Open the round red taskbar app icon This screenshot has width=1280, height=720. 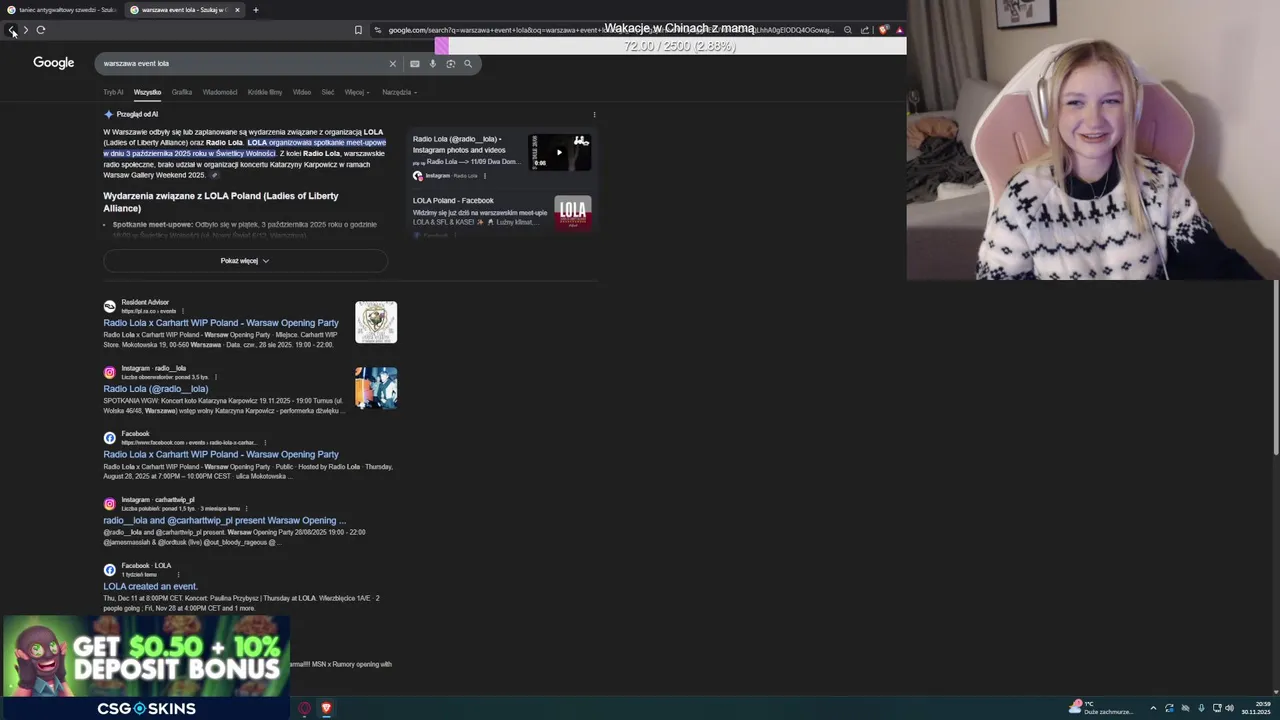click(x=305, y=708)
